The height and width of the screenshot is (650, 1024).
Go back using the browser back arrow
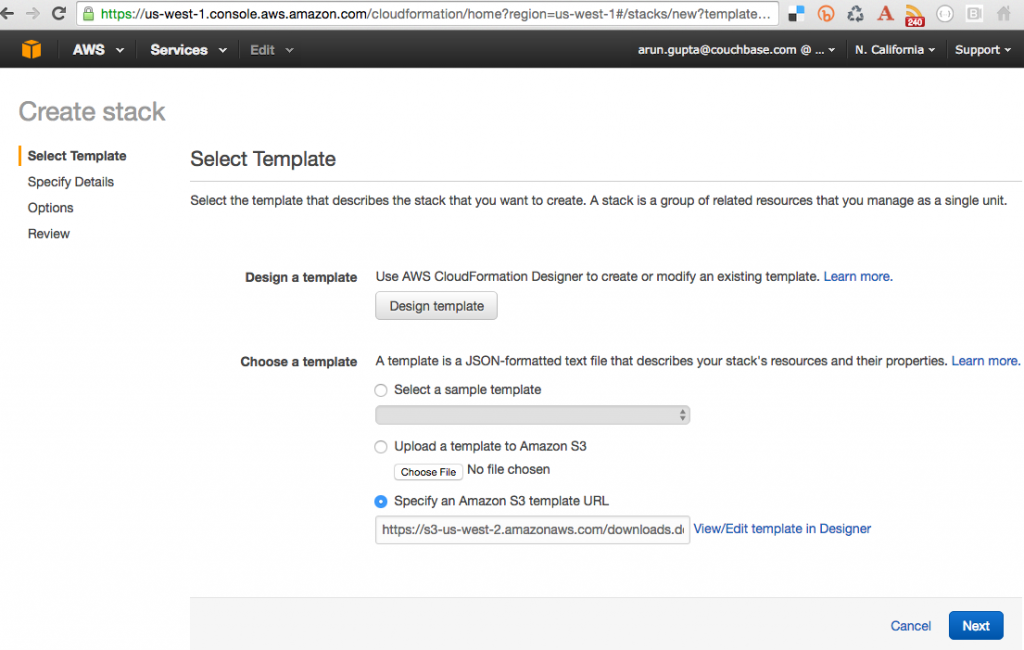[7, 13]
